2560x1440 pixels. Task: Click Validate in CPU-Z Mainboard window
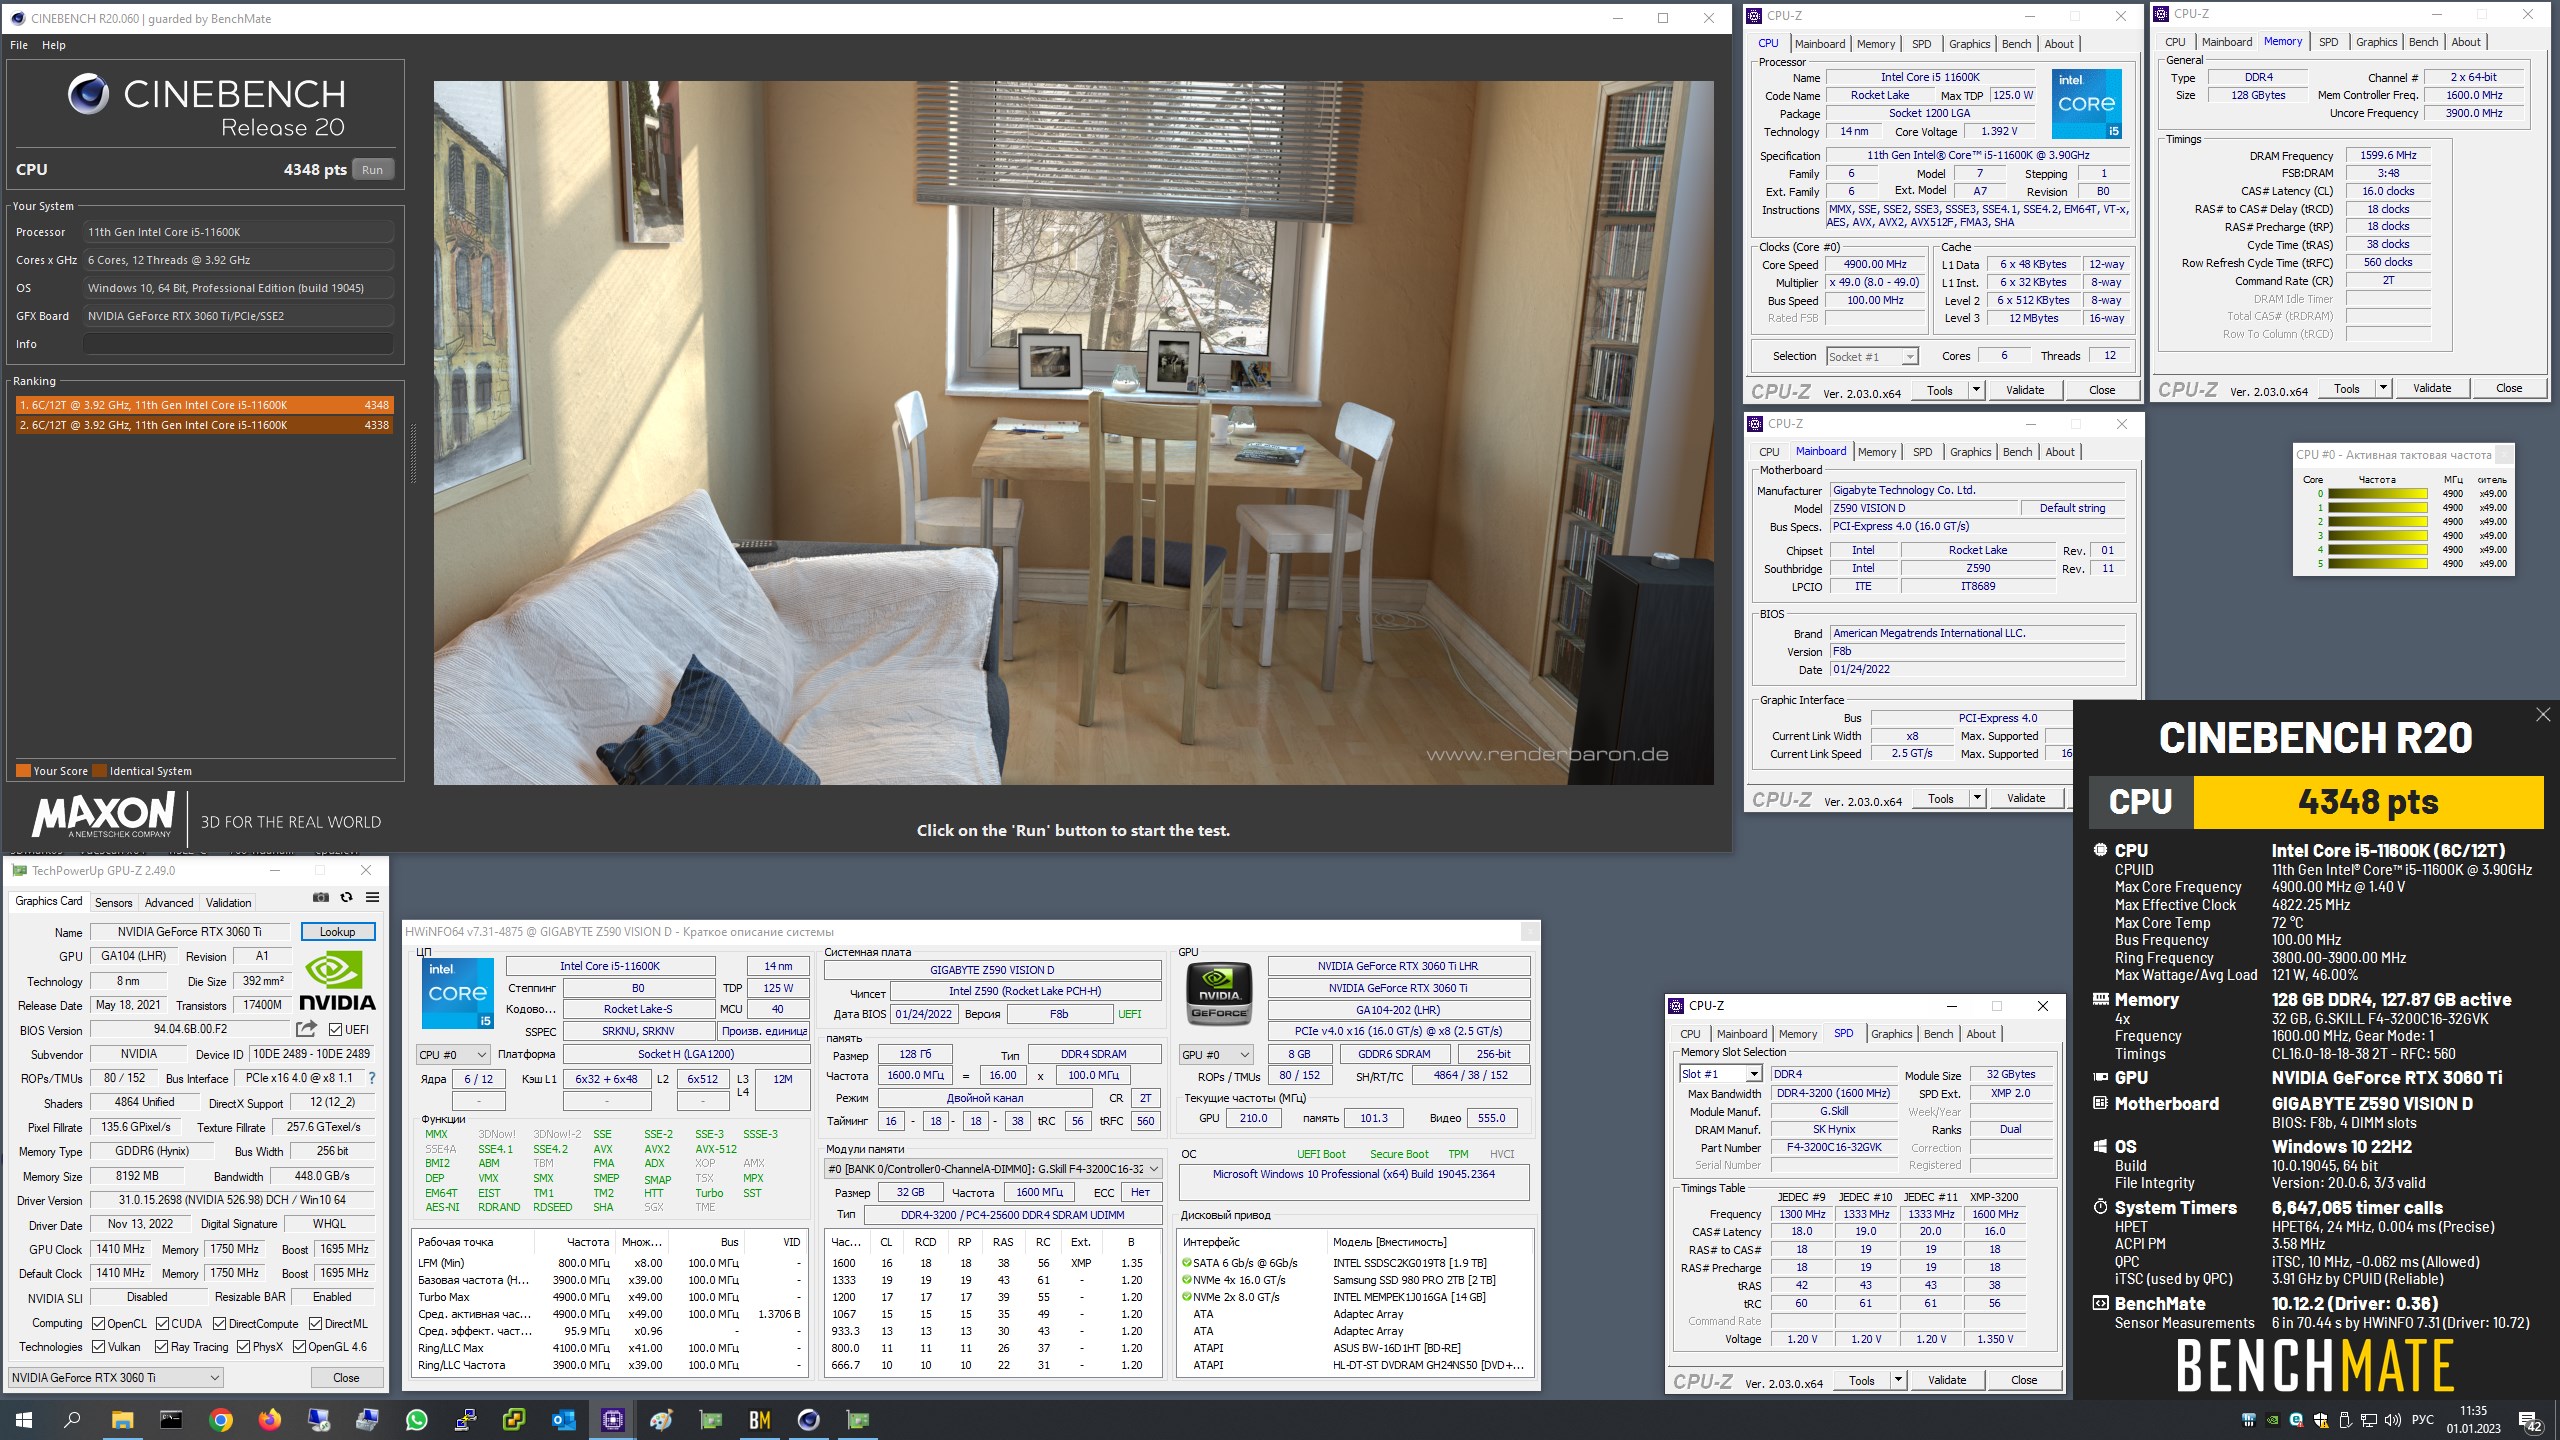(2025, 798)
